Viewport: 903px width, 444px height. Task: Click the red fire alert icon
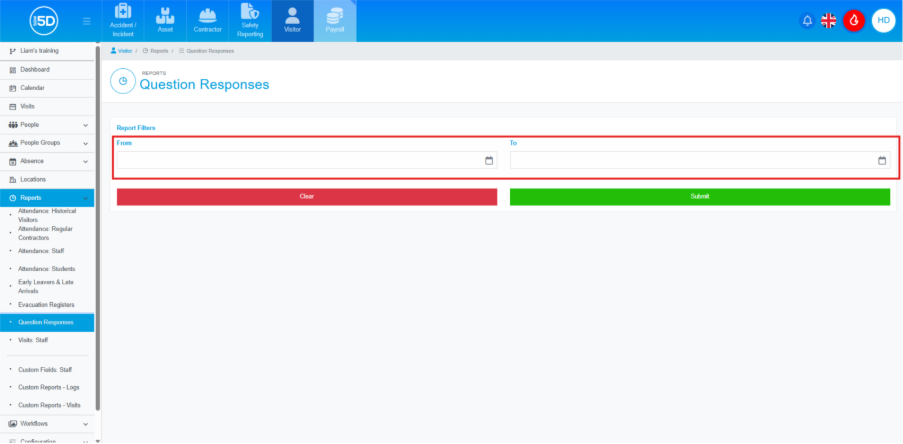coord(854,21)
